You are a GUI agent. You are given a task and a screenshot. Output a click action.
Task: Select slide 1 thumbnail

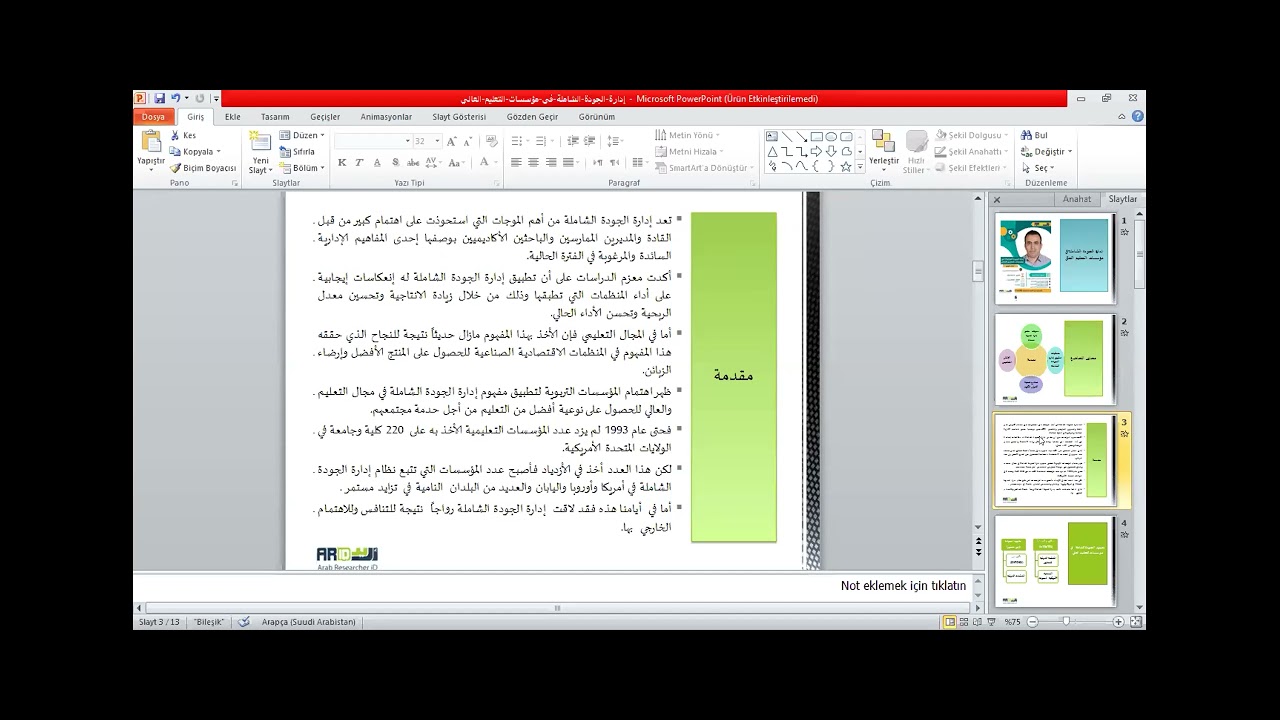pos(1054,258)
